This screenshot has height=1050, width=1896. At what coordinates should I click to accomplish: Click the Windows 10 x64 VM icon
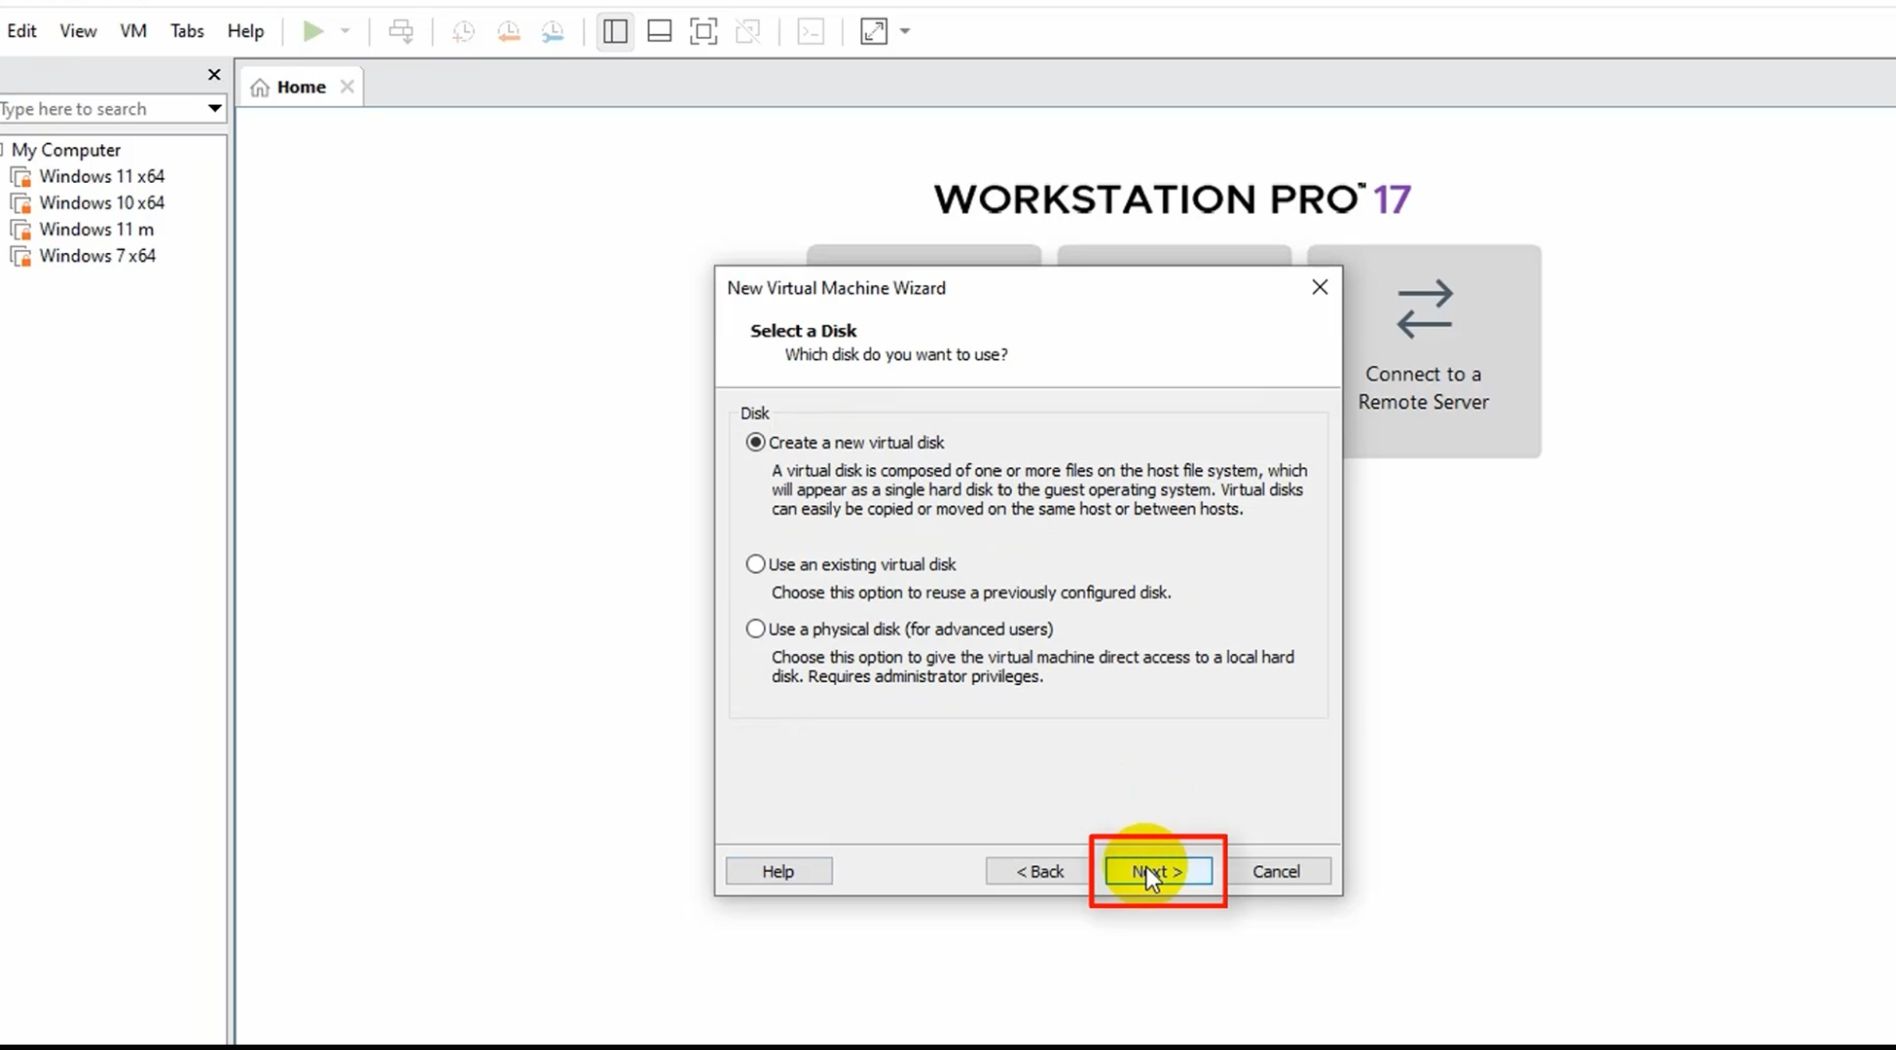(20, 203)
